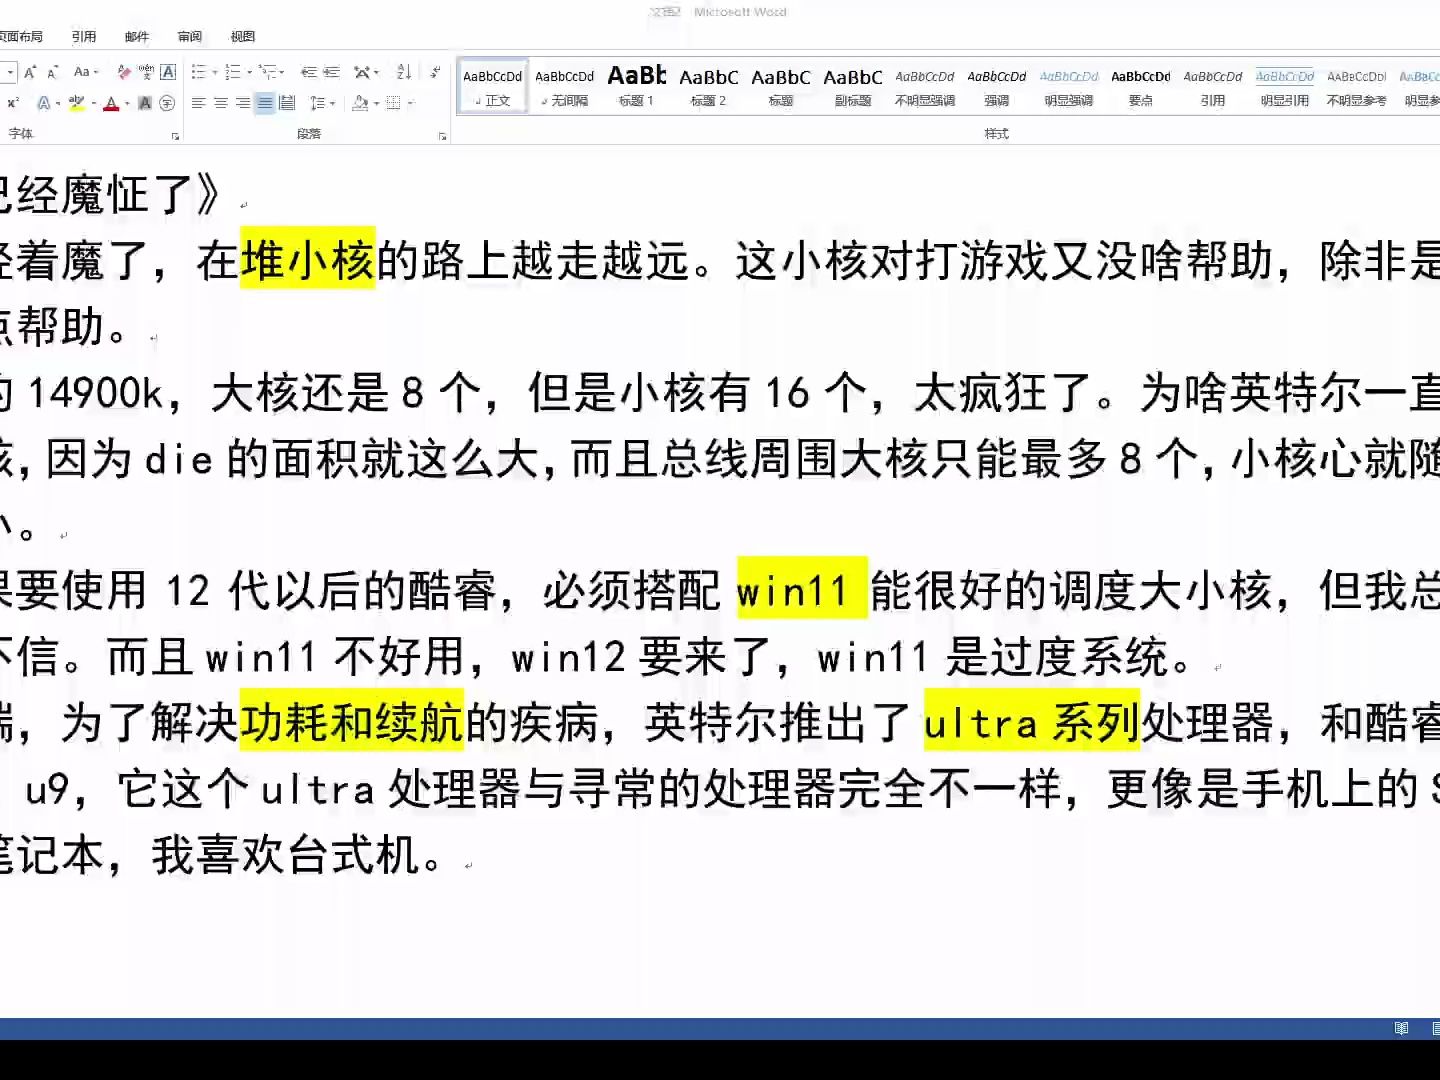The width and height of the screenshot is (1440, 1080).
Task: Switch to the 视图 tab
Action: (x=243, y=36)
